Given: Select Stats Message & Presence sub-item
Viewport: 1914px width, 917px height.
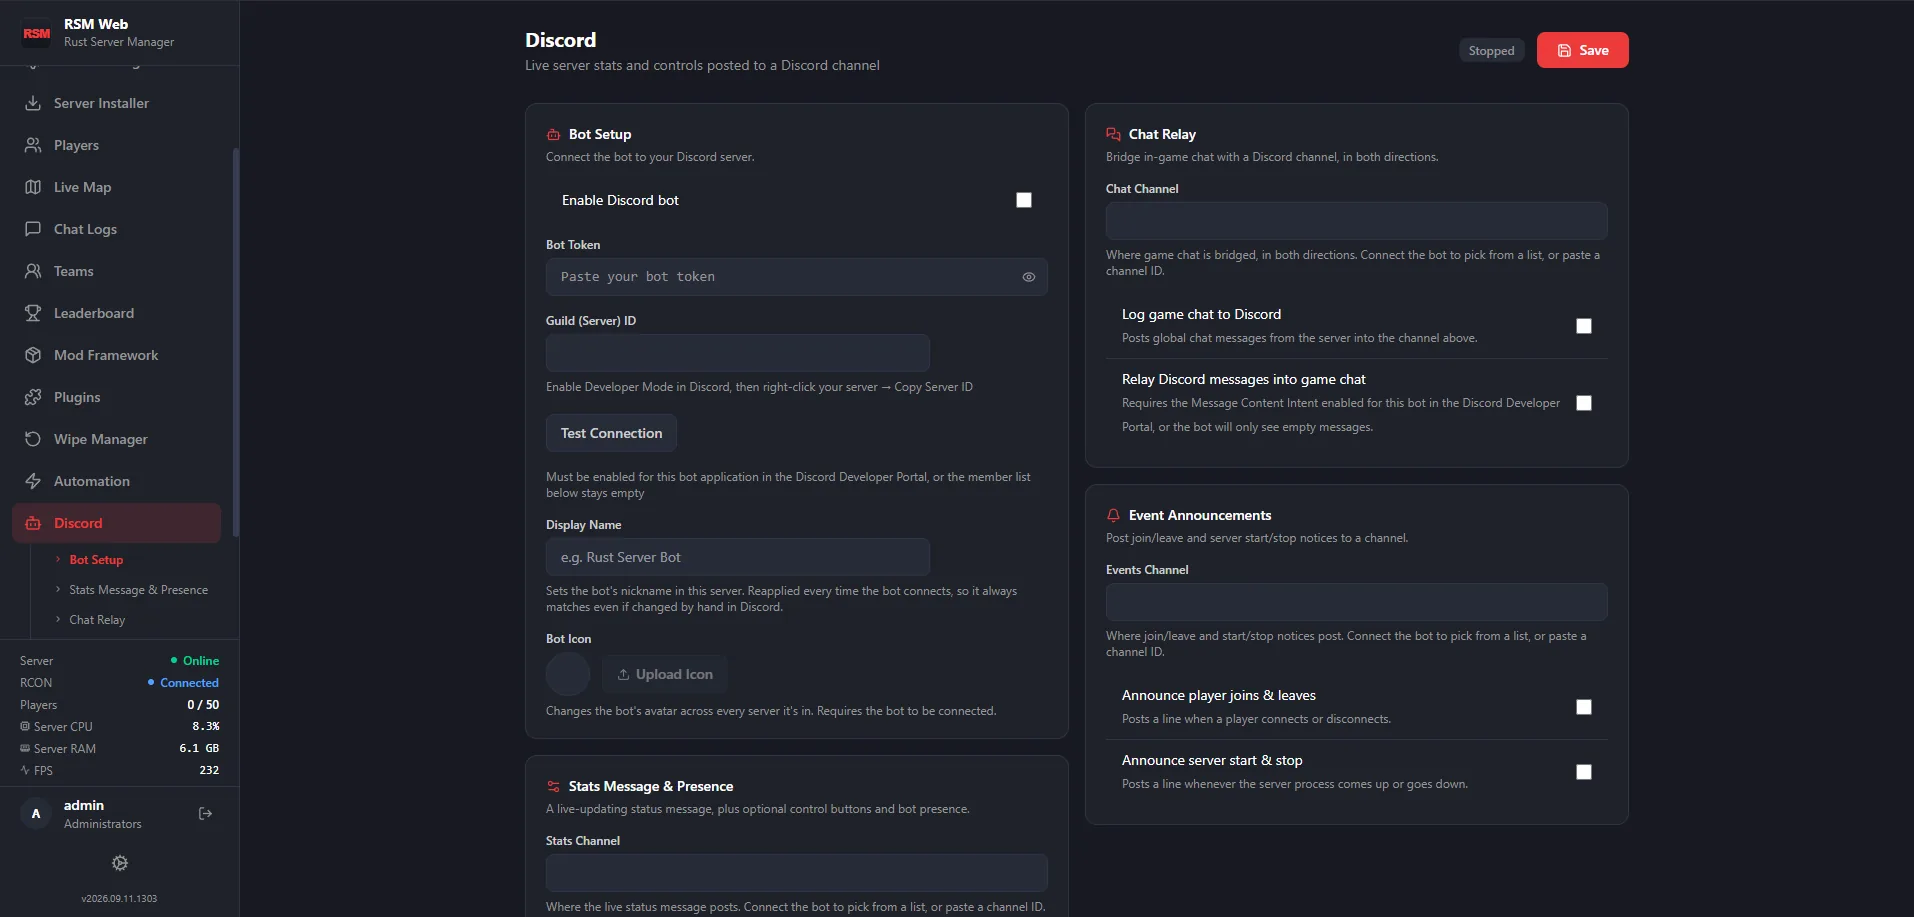Looking at the screenshot, I should click(x=139, y=590).
